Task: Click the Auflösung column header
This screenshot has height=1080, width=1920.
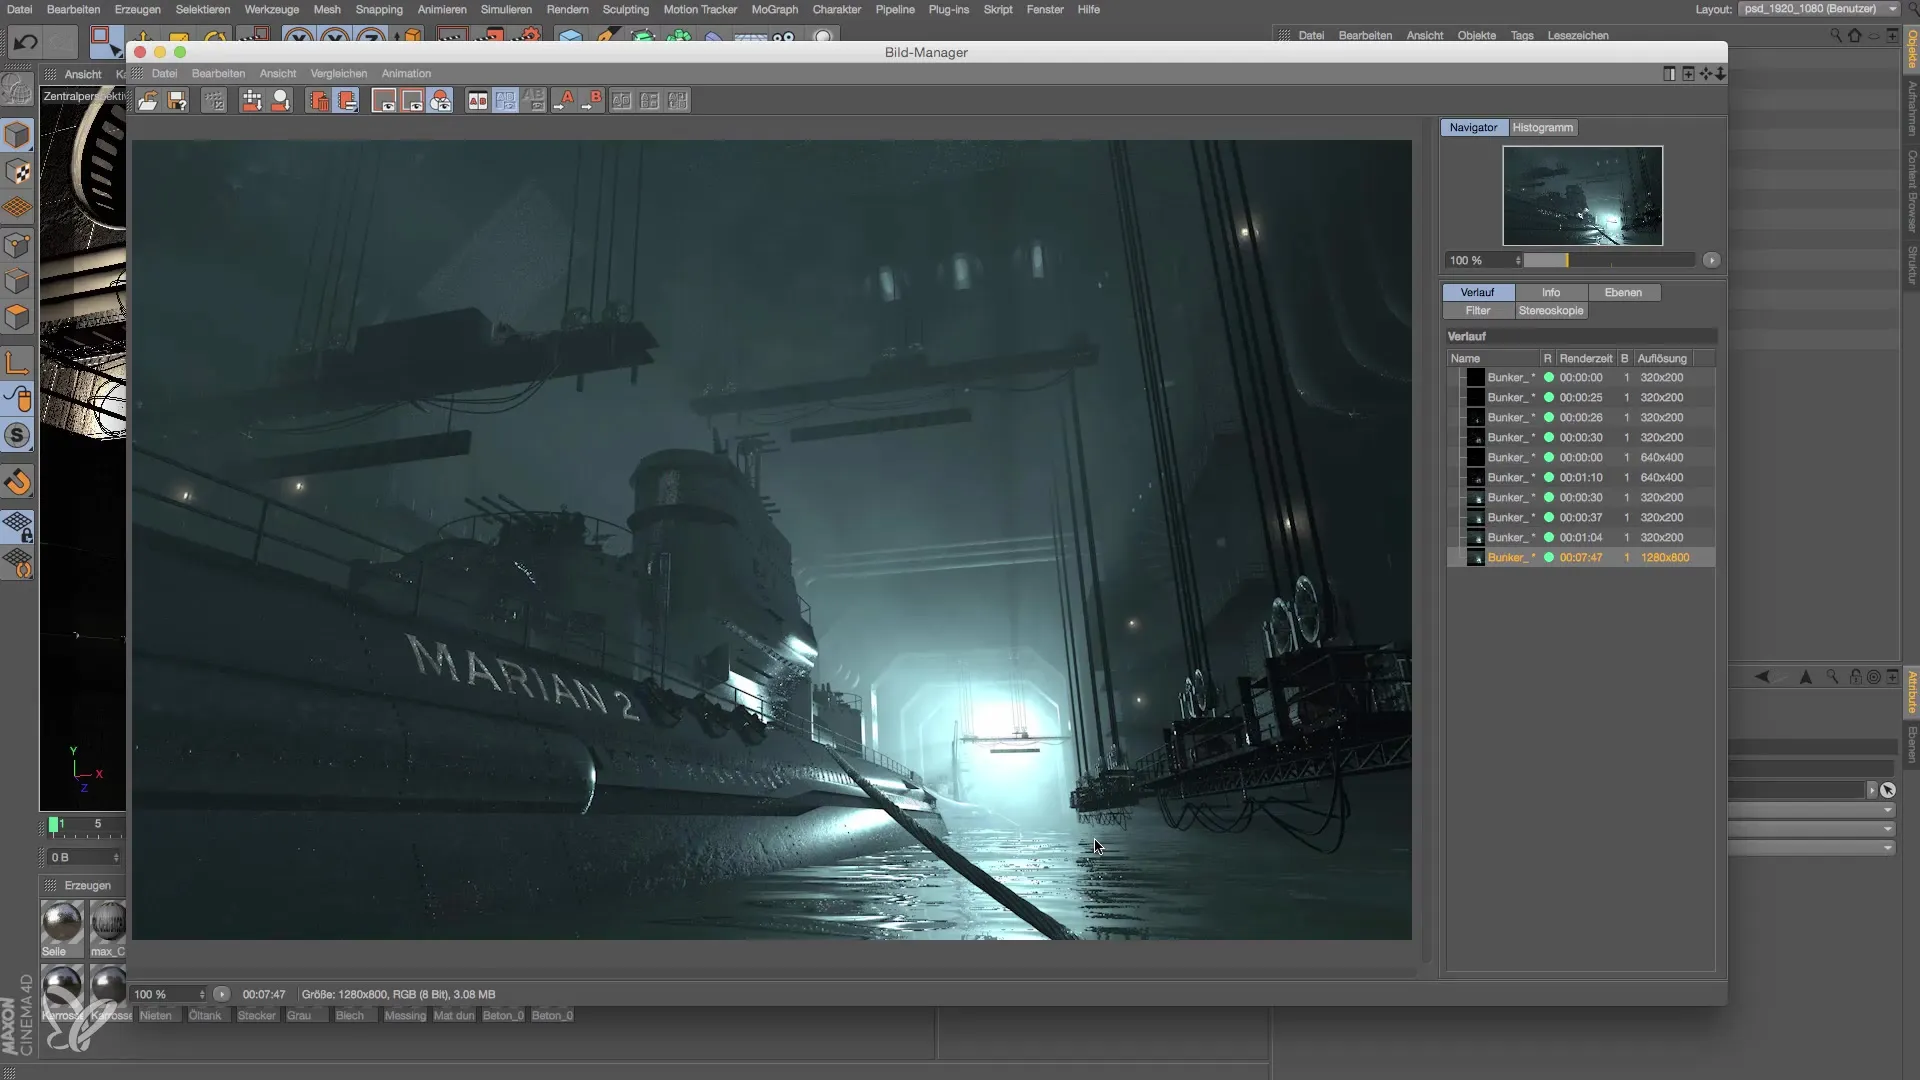Action: (x=1662, y=358)
